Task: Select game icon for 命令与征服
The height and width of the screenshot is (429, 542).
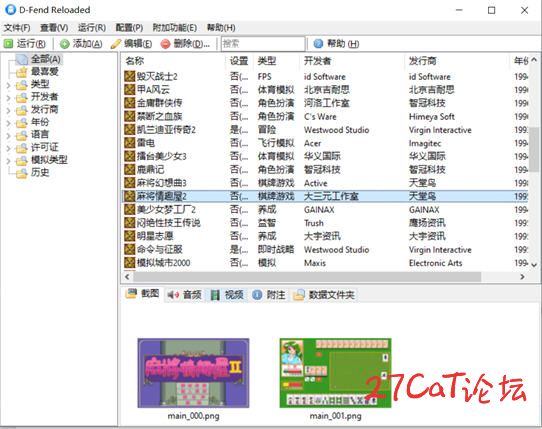Action: point(130,249)
